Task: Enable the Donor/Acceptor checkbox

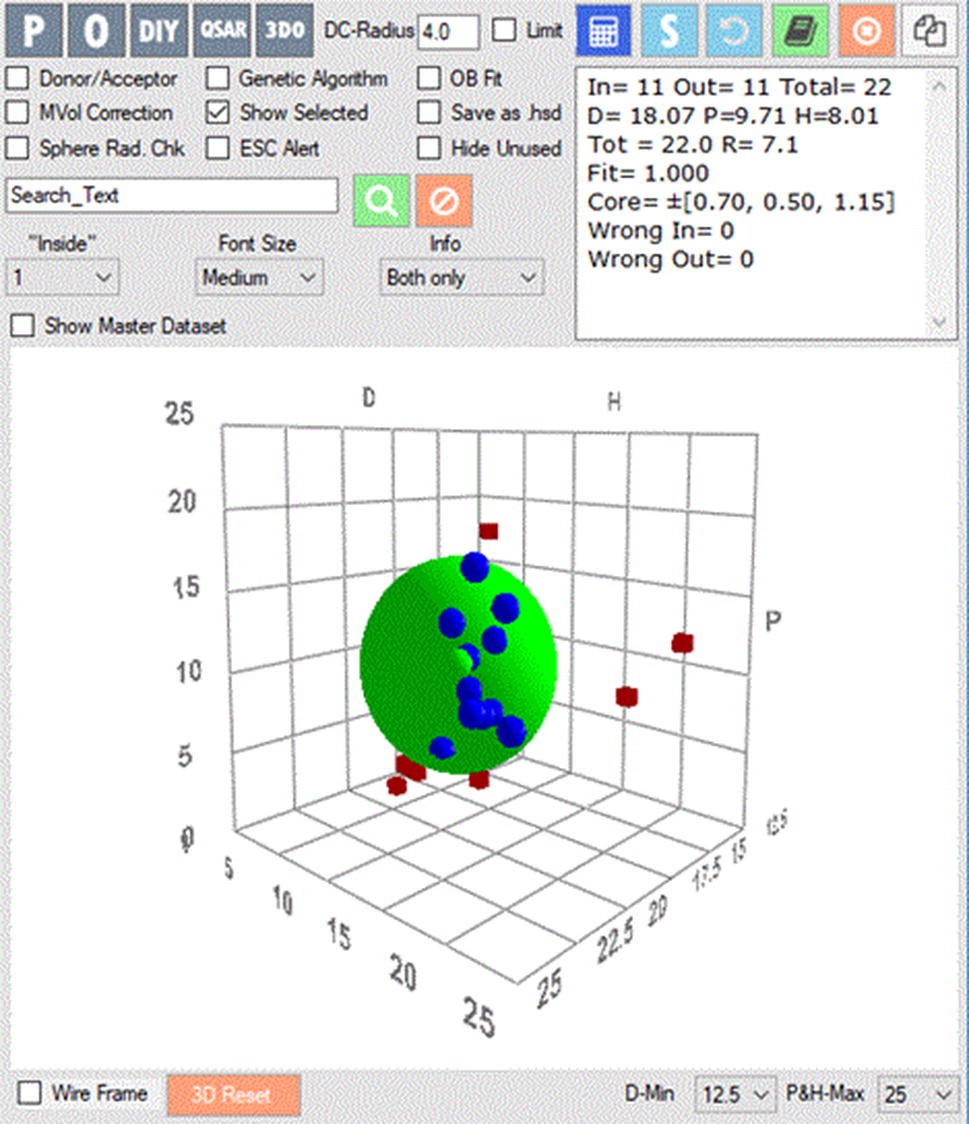Action: click(18, 78)
